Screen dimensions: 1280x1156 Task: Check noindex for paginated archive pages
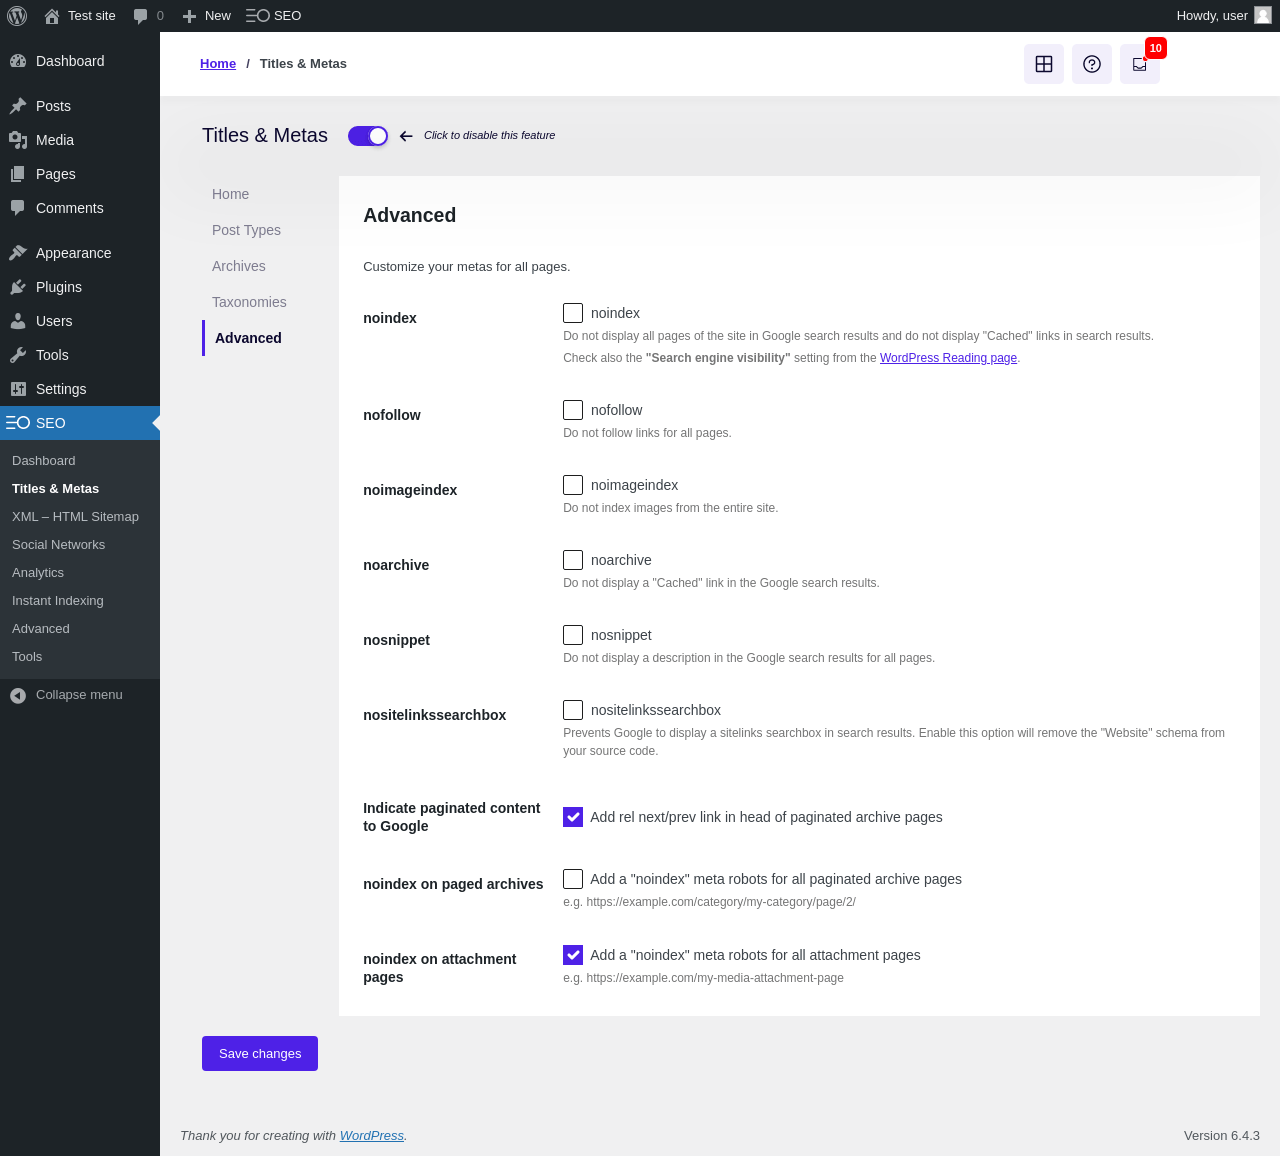click(x=573, y=879)
